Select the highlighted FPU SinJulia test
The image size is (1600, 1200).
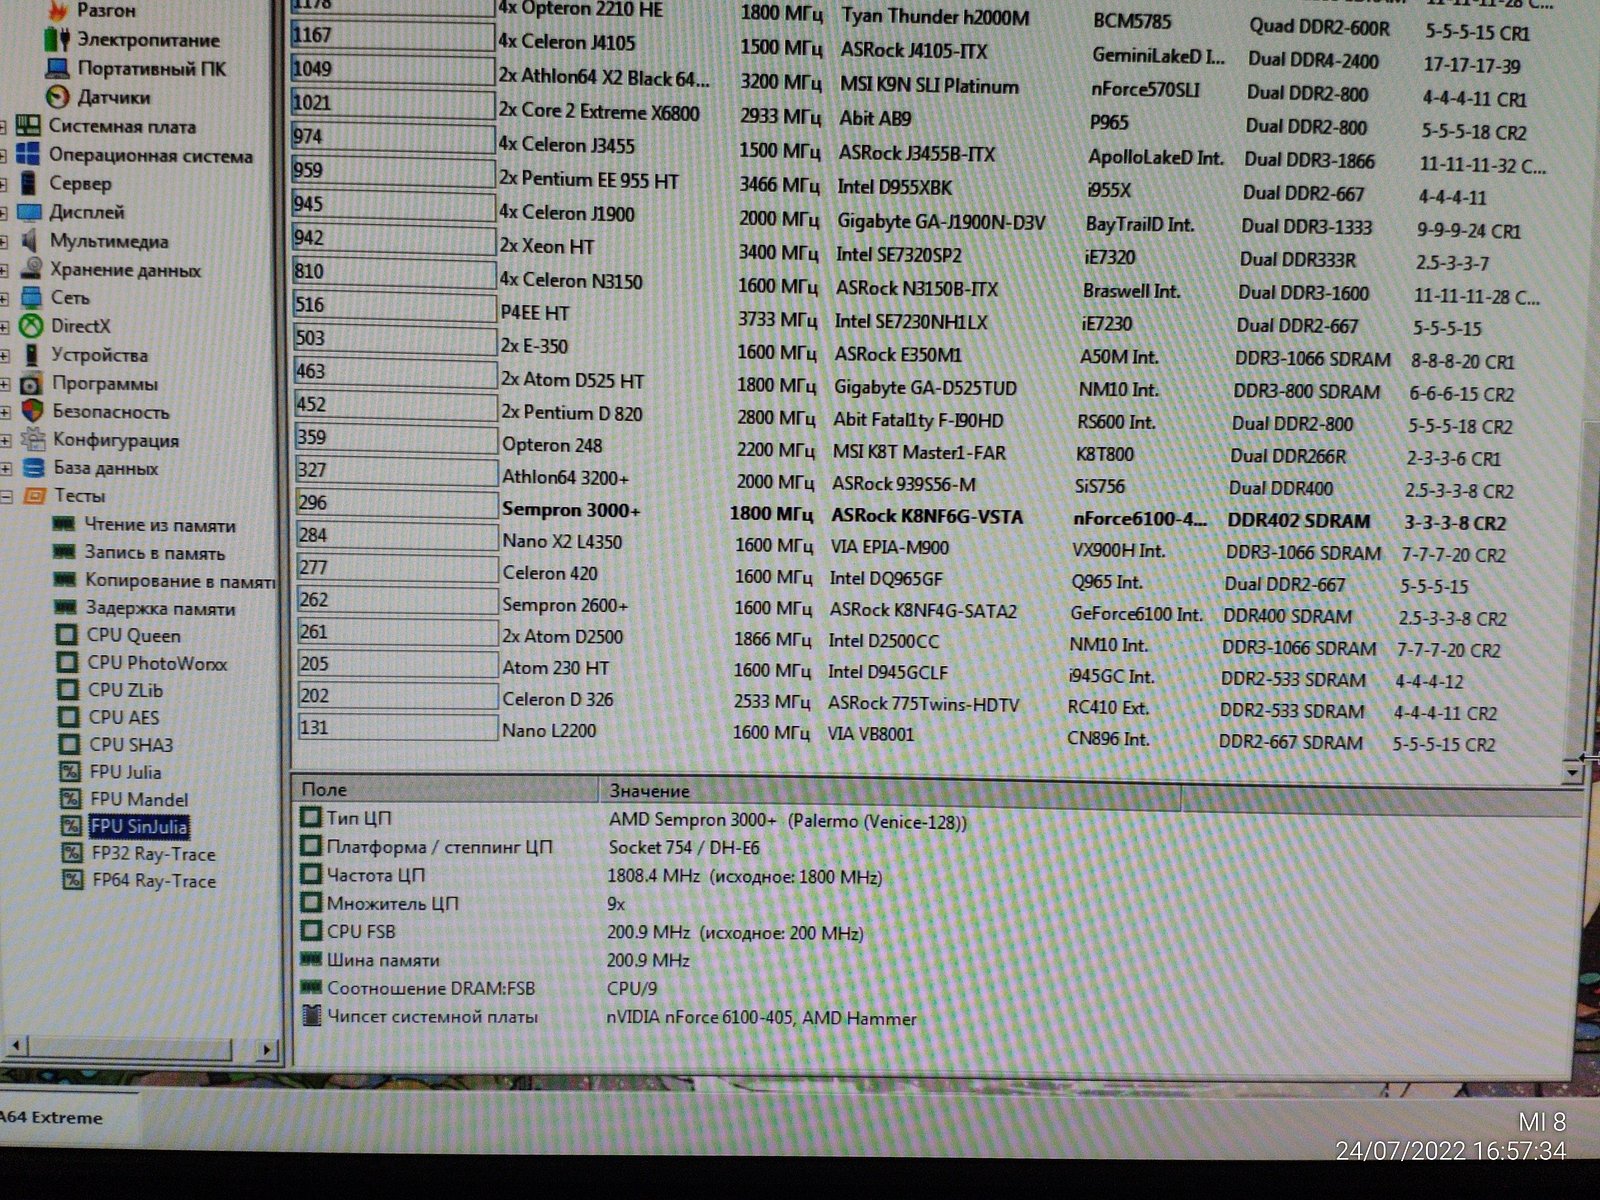pyautogui.click(x=139, y=826)
